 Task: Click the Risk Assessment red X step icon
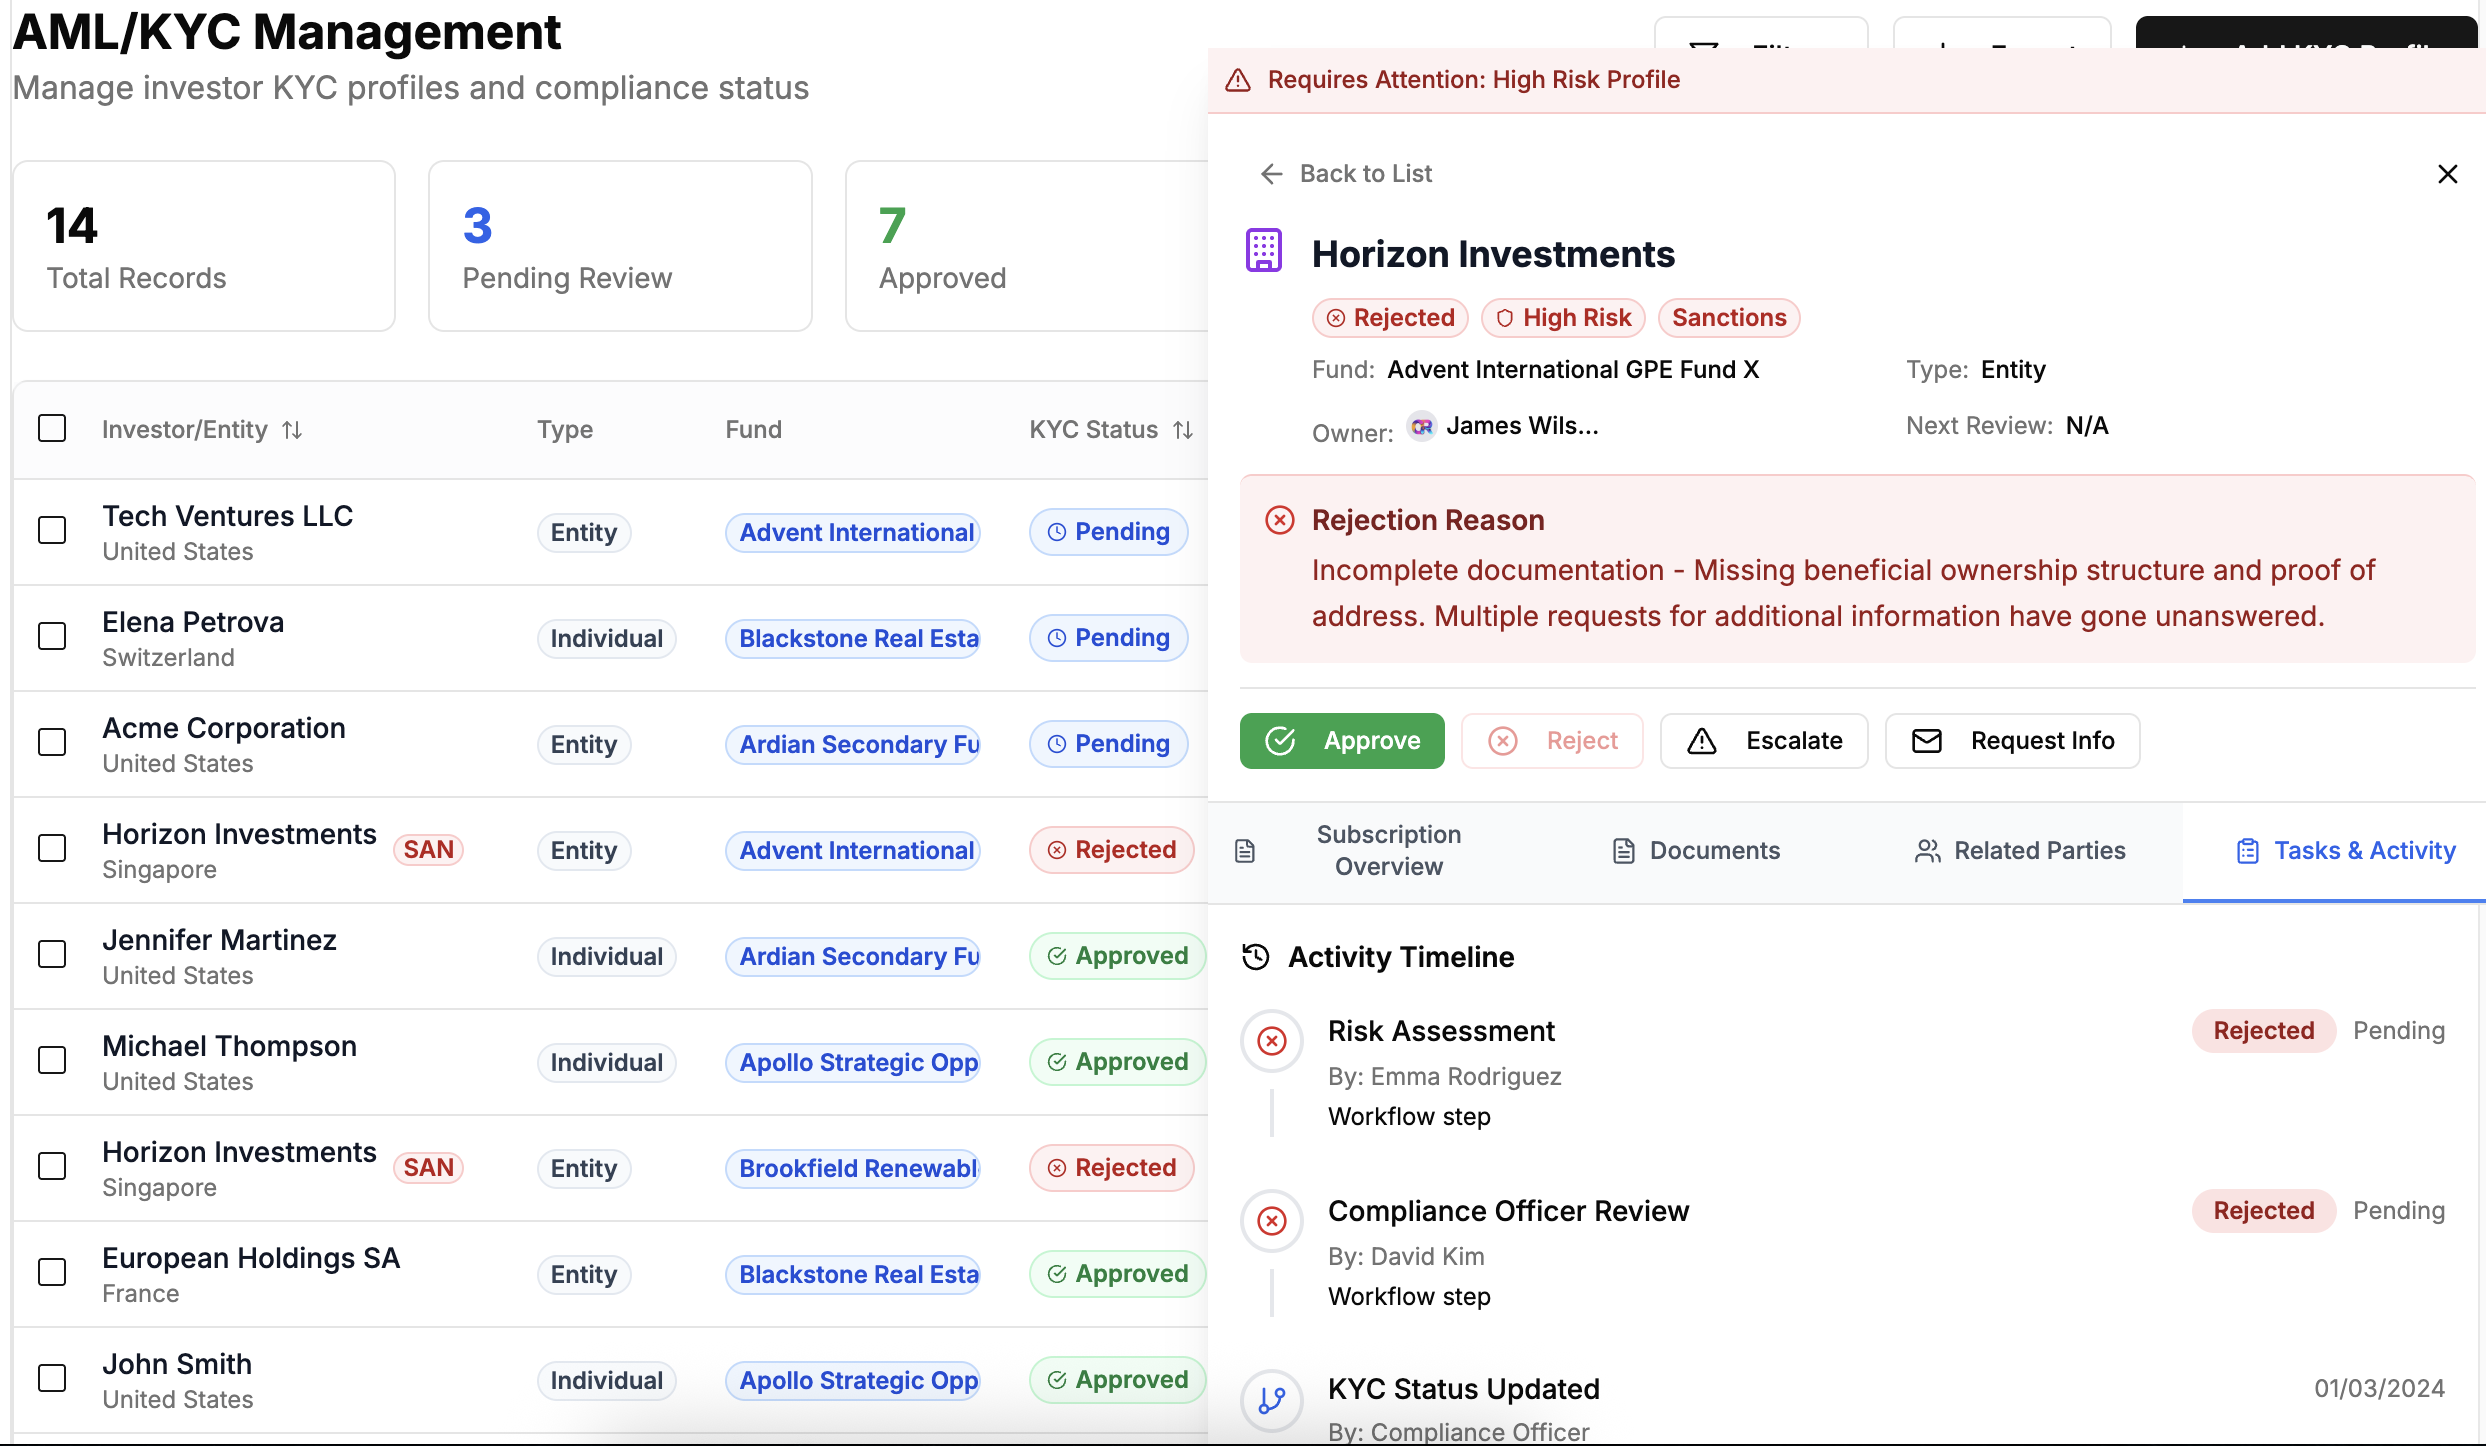(x=1272, y=1041)
